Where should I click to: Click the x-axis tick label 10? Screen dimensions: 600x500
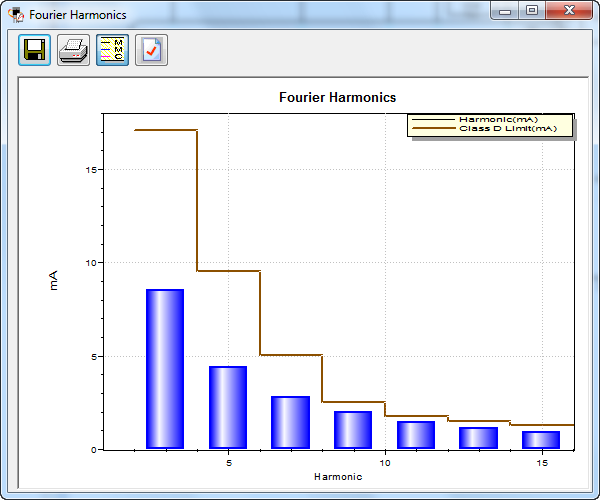[385, 463]
